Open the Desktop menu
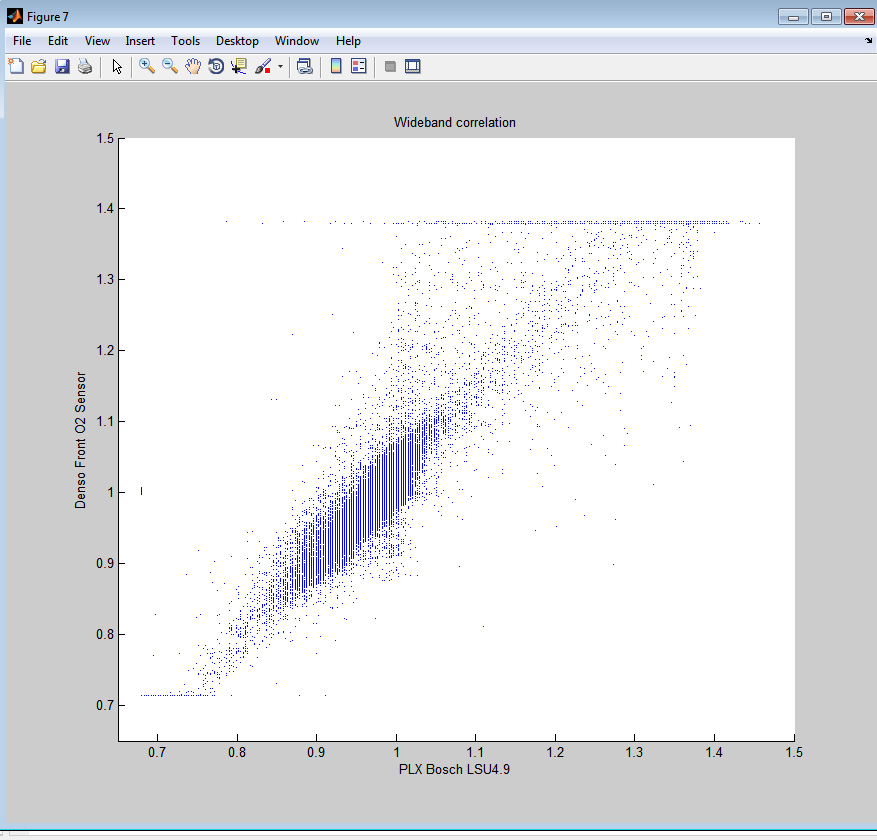This screenshot has height=840, width=877. pyautogui.click(x=237, y=41)
